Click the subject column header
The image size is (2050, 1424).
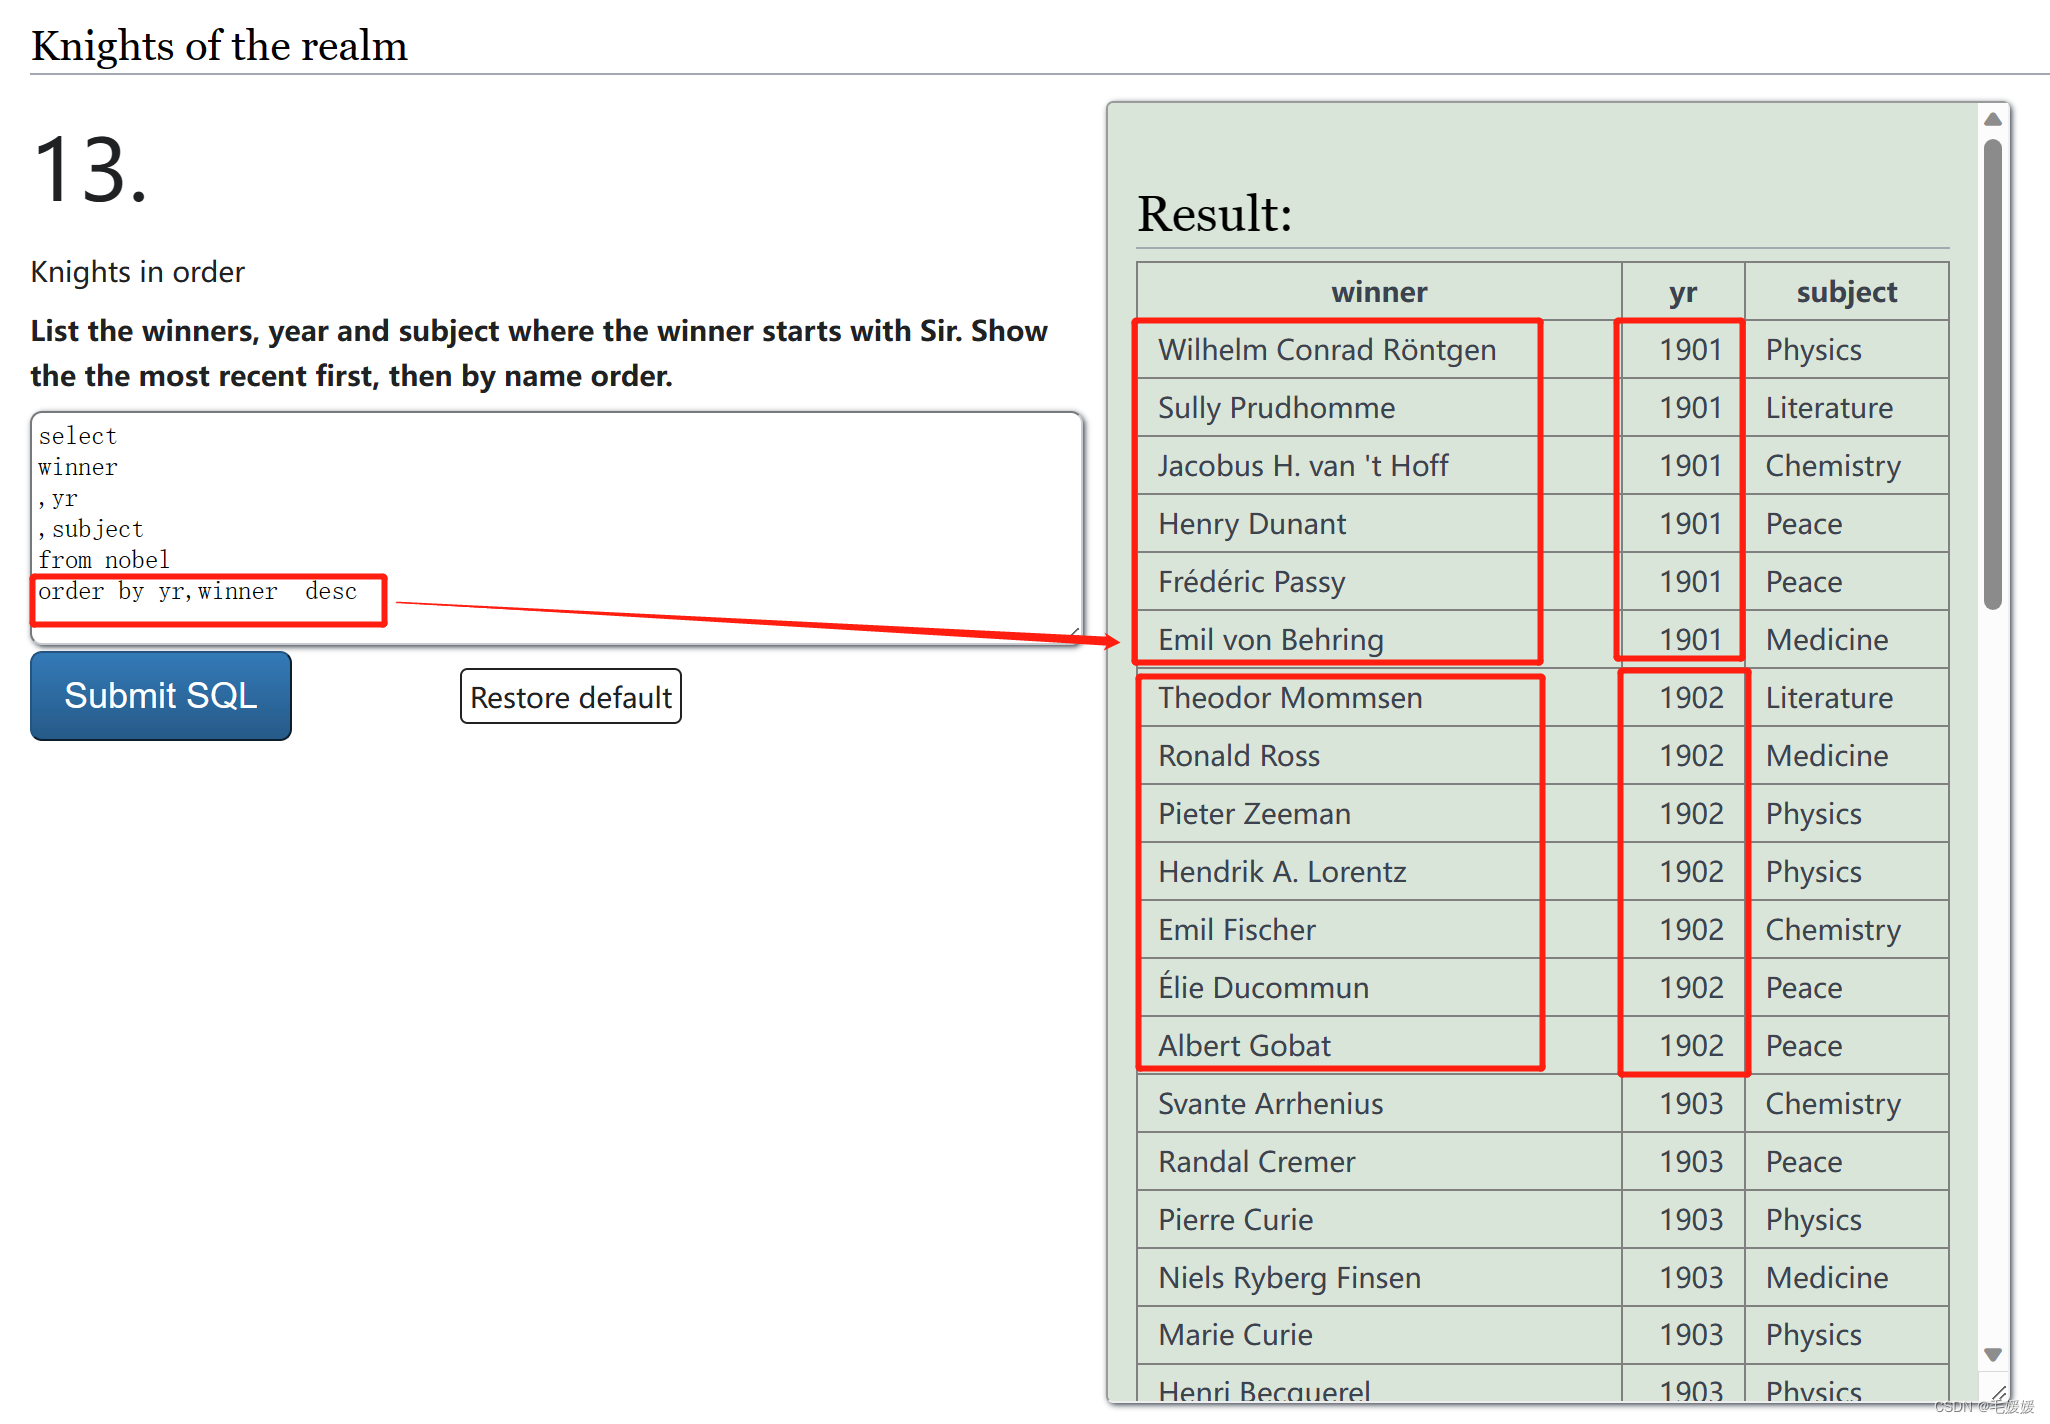coord(1845,292)
